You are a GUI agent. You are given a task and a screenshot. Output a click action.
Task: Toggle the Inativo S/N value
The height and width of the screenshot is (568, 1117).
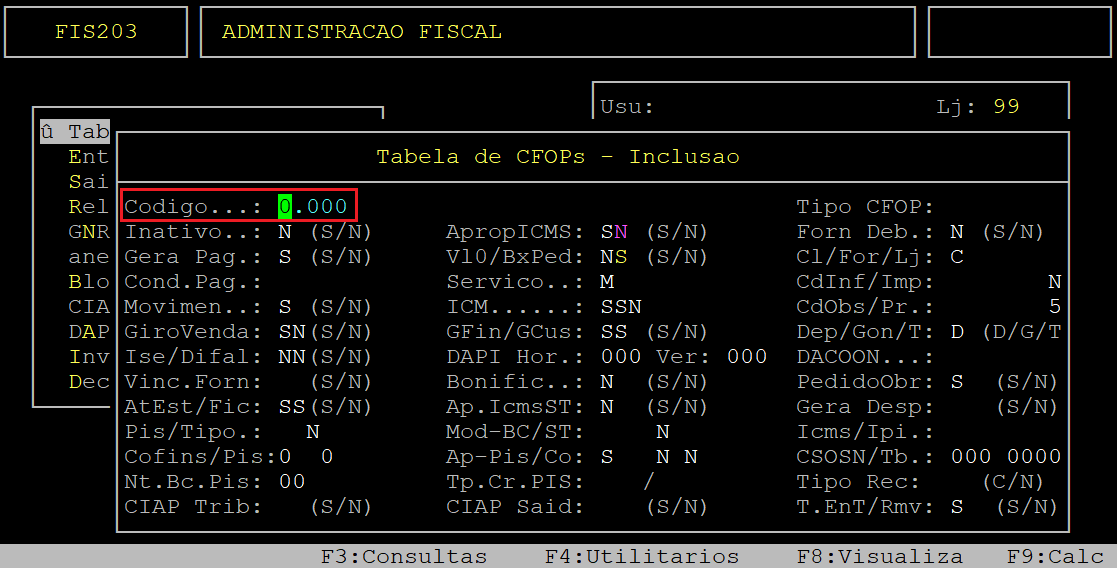[285, 232]
